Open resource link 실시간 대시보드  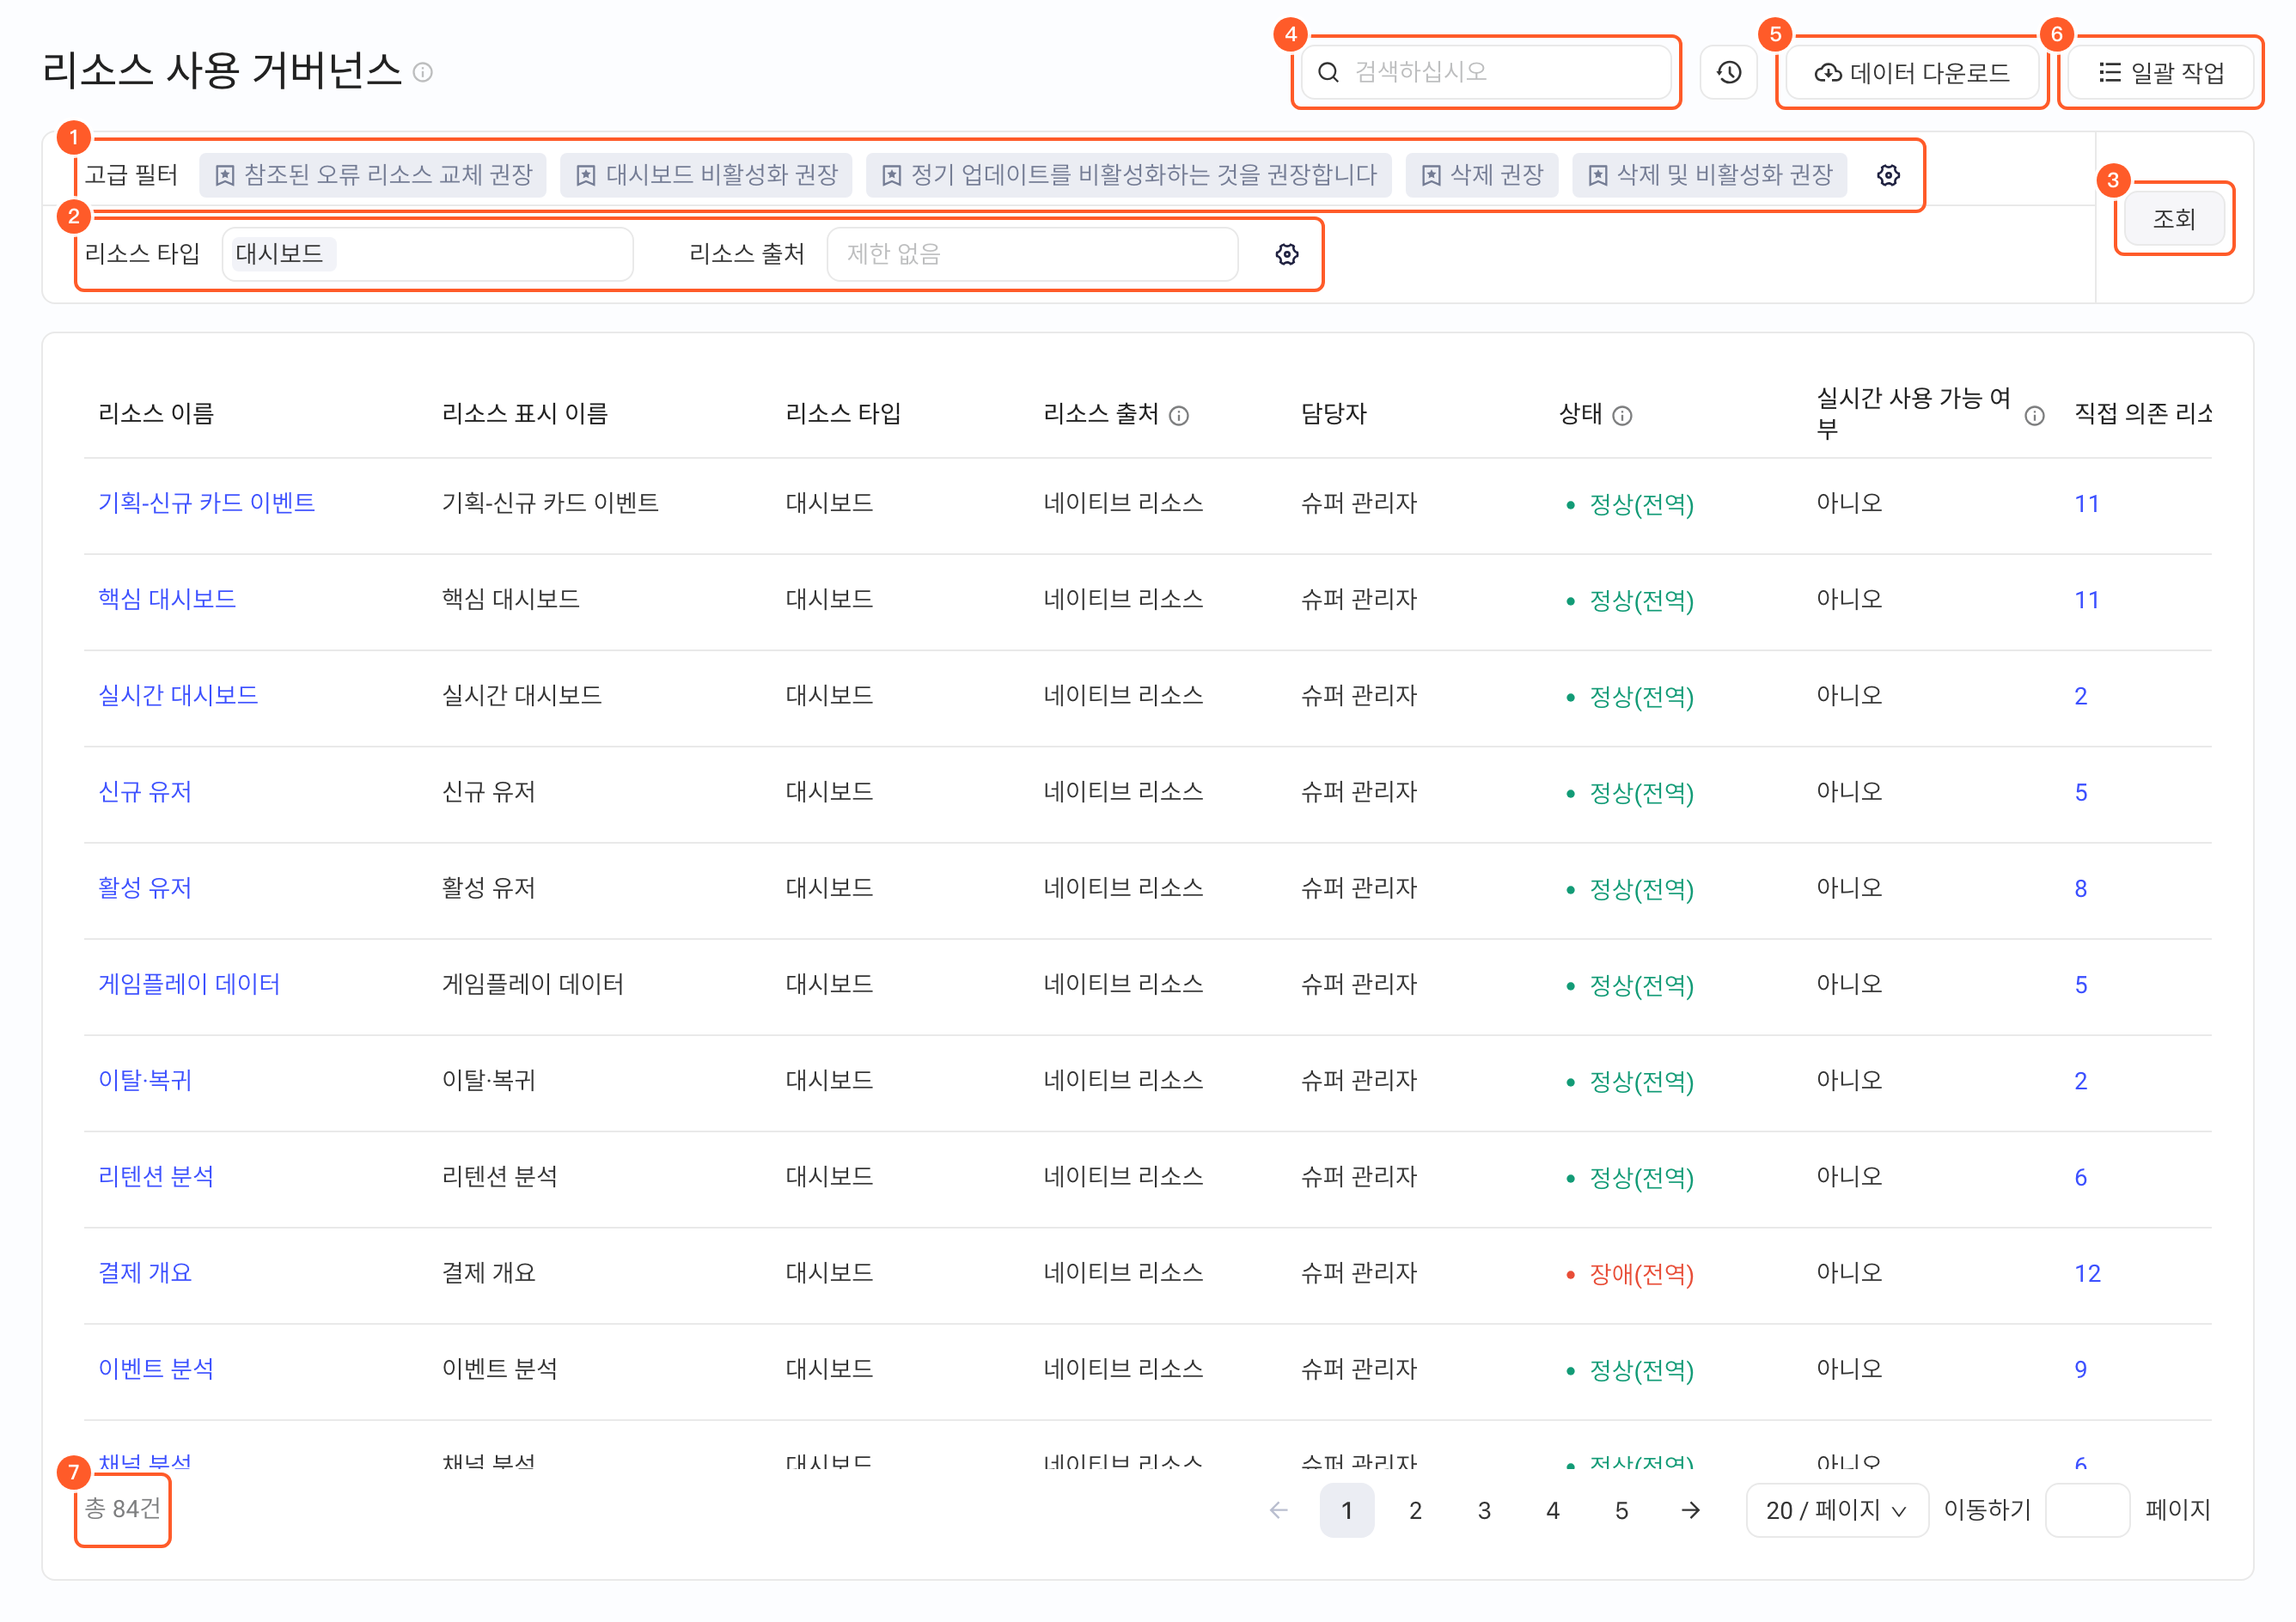178,695
